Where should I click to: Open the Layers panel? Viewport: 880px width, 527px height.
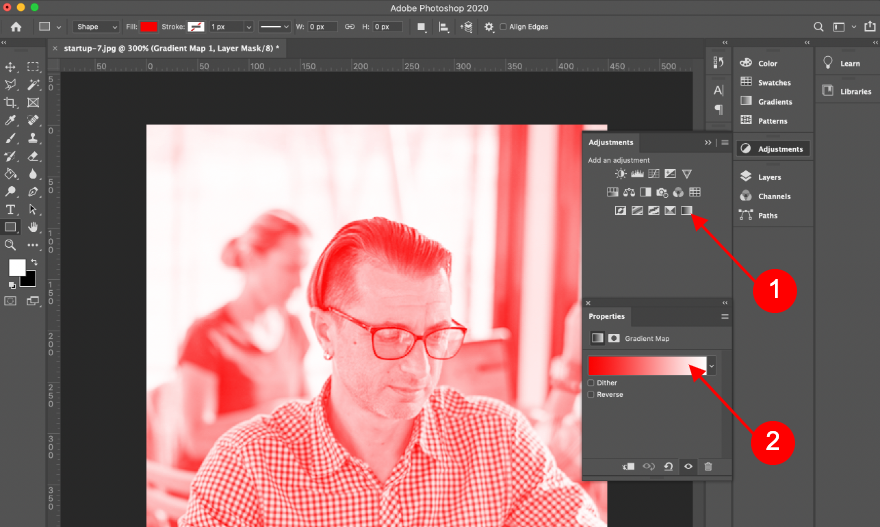769,177
